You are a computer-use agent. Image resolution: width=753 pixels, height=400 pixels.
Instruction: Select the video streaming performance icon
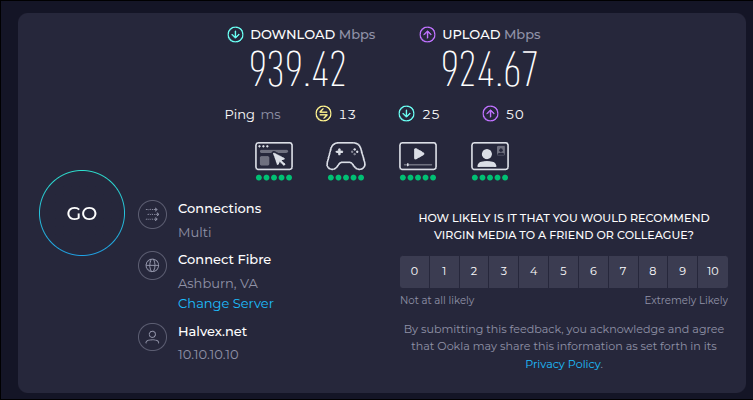(x=418, y=156)
